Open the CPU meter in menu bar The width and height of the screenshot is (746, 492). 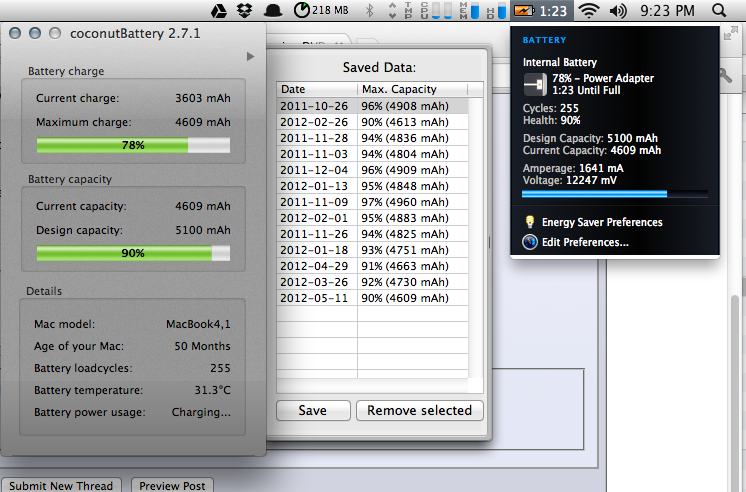coord(436,10)
